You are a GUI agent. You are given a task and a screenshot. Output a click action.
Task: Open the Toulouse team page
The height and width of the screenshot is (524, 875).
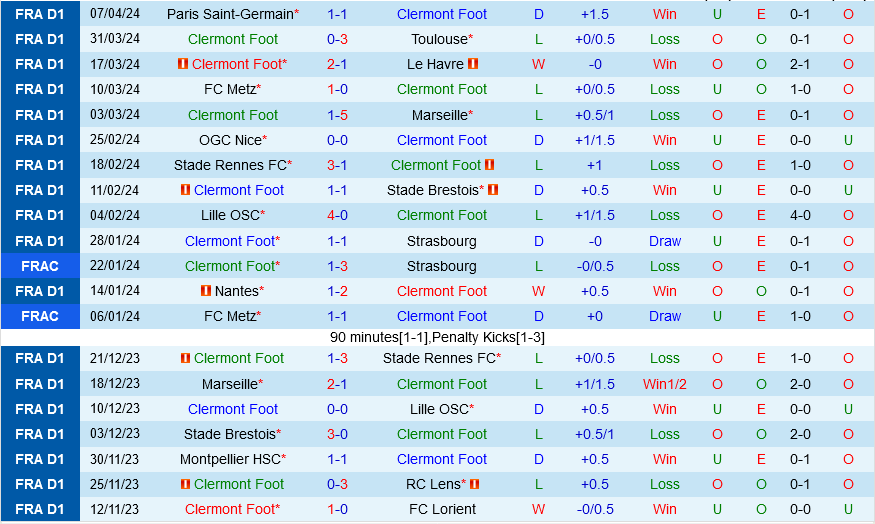point(439,39)
